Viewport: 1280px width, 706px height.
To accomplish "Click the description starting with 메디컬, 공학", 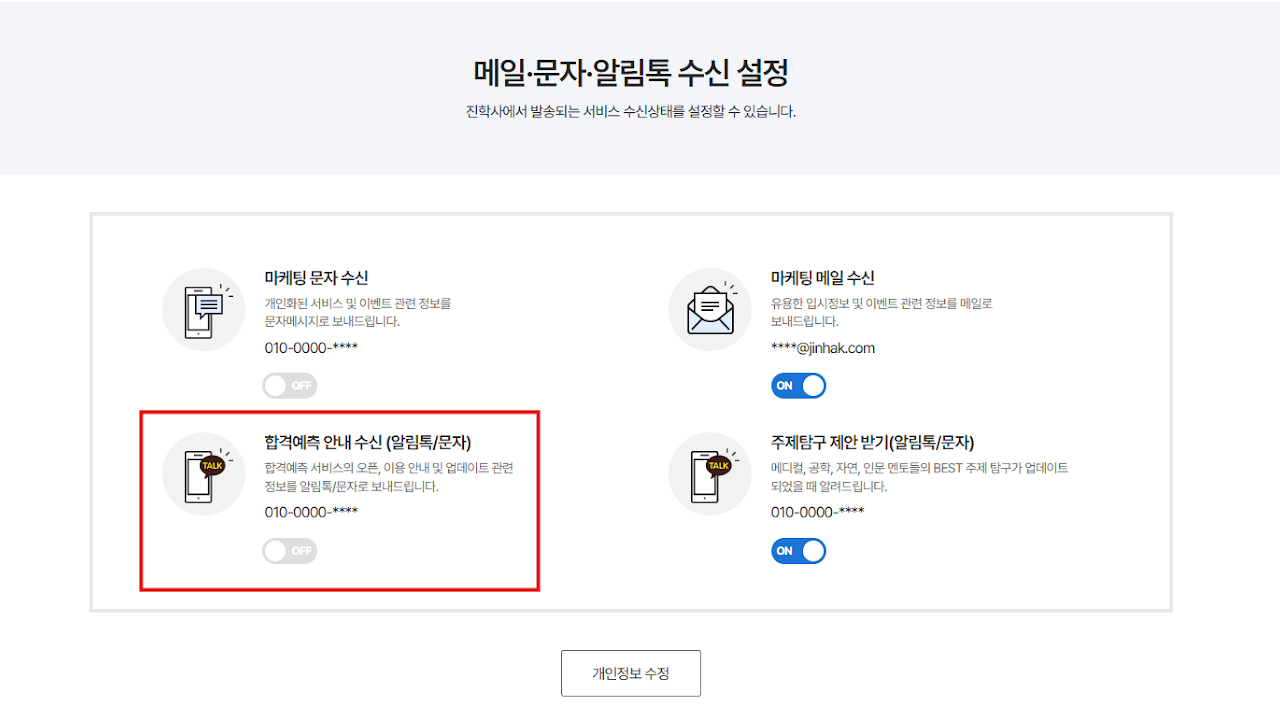I will click(x=919, y=477).
